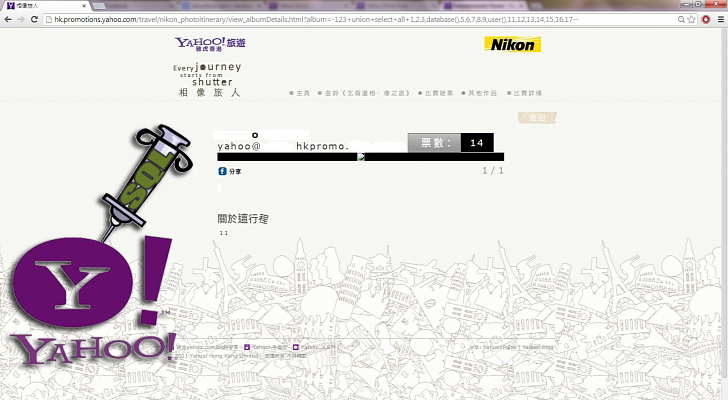Click the Yahoo favicon on the active tab
This screenshot has width=728, height=400.
pos(10,6)
